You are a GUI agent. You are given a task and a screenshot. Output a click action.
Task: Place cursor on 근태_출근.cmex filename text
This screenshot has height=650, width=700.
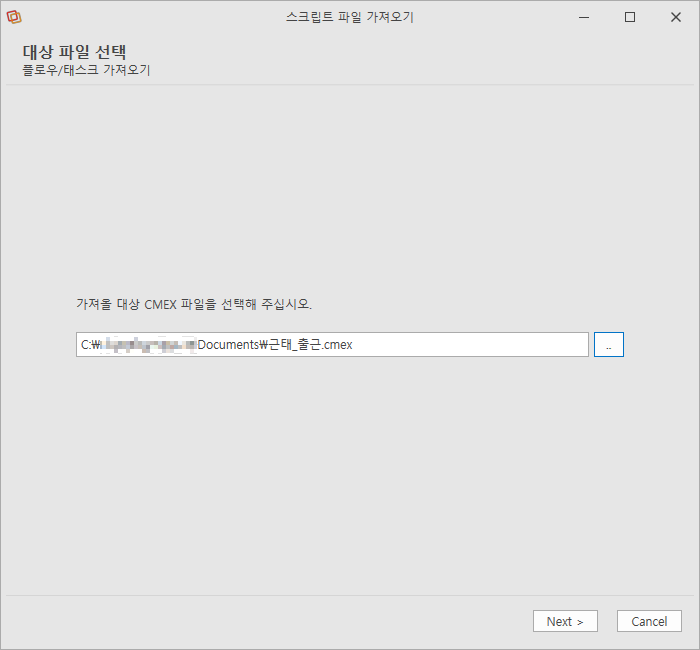point(311,345)
